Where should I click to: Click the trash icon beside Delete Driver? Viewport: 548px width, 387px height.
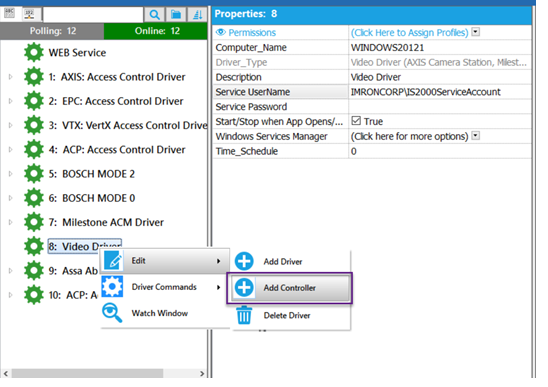[244, 315]
